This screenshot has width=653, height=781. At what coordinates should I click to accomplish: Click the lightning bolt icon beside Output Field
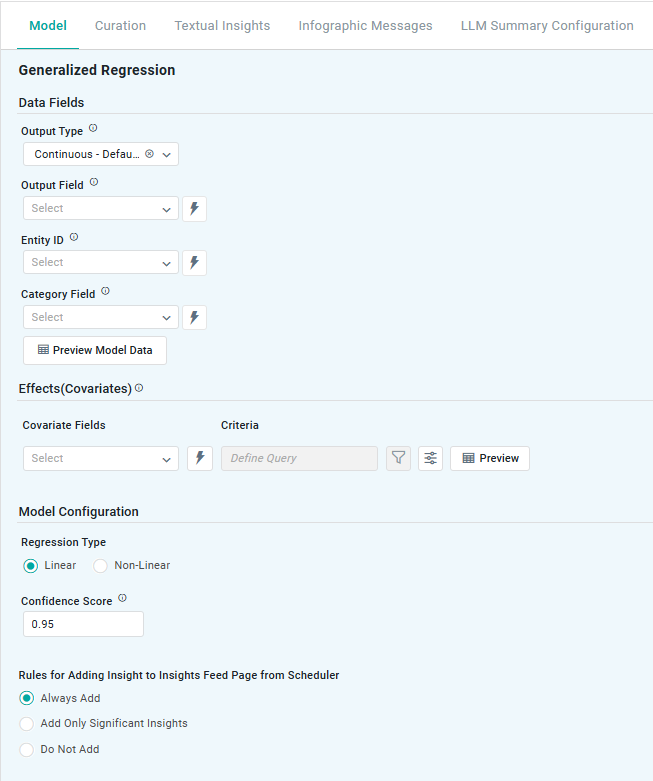pyautogui.click(x=195, y=209)
